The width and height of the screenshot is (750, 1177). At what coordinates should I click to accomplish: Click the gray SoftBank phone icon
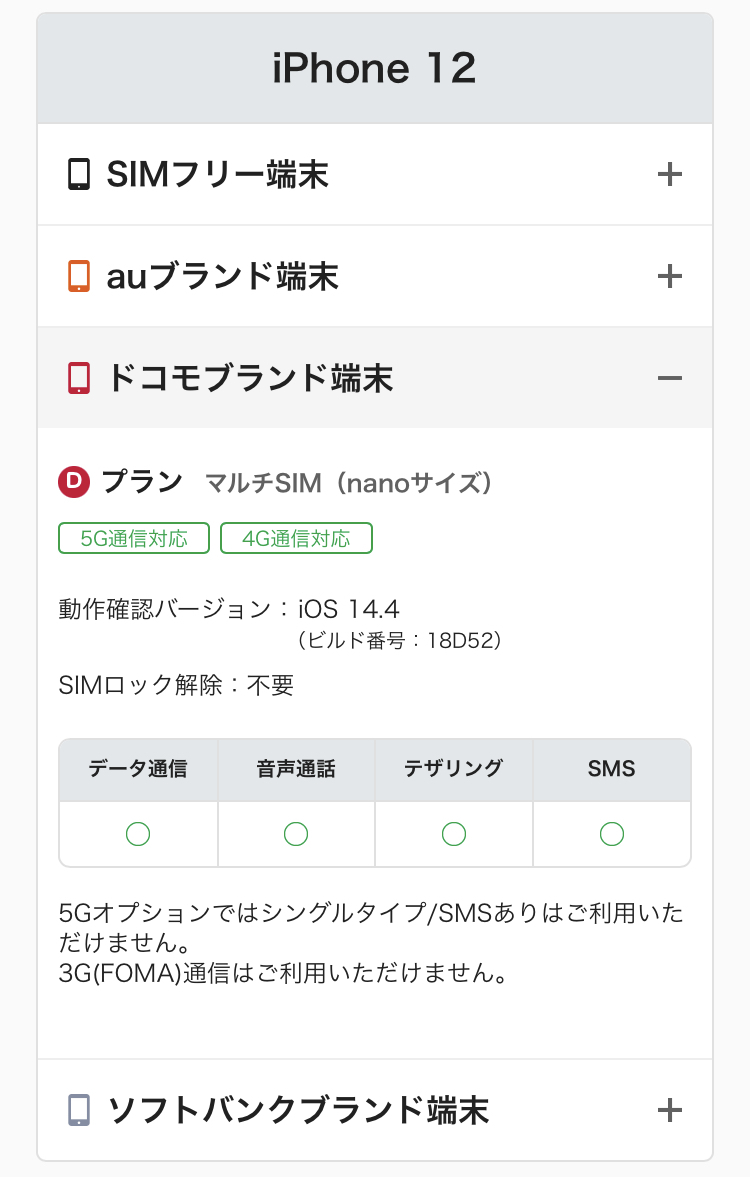(79, 1110)
